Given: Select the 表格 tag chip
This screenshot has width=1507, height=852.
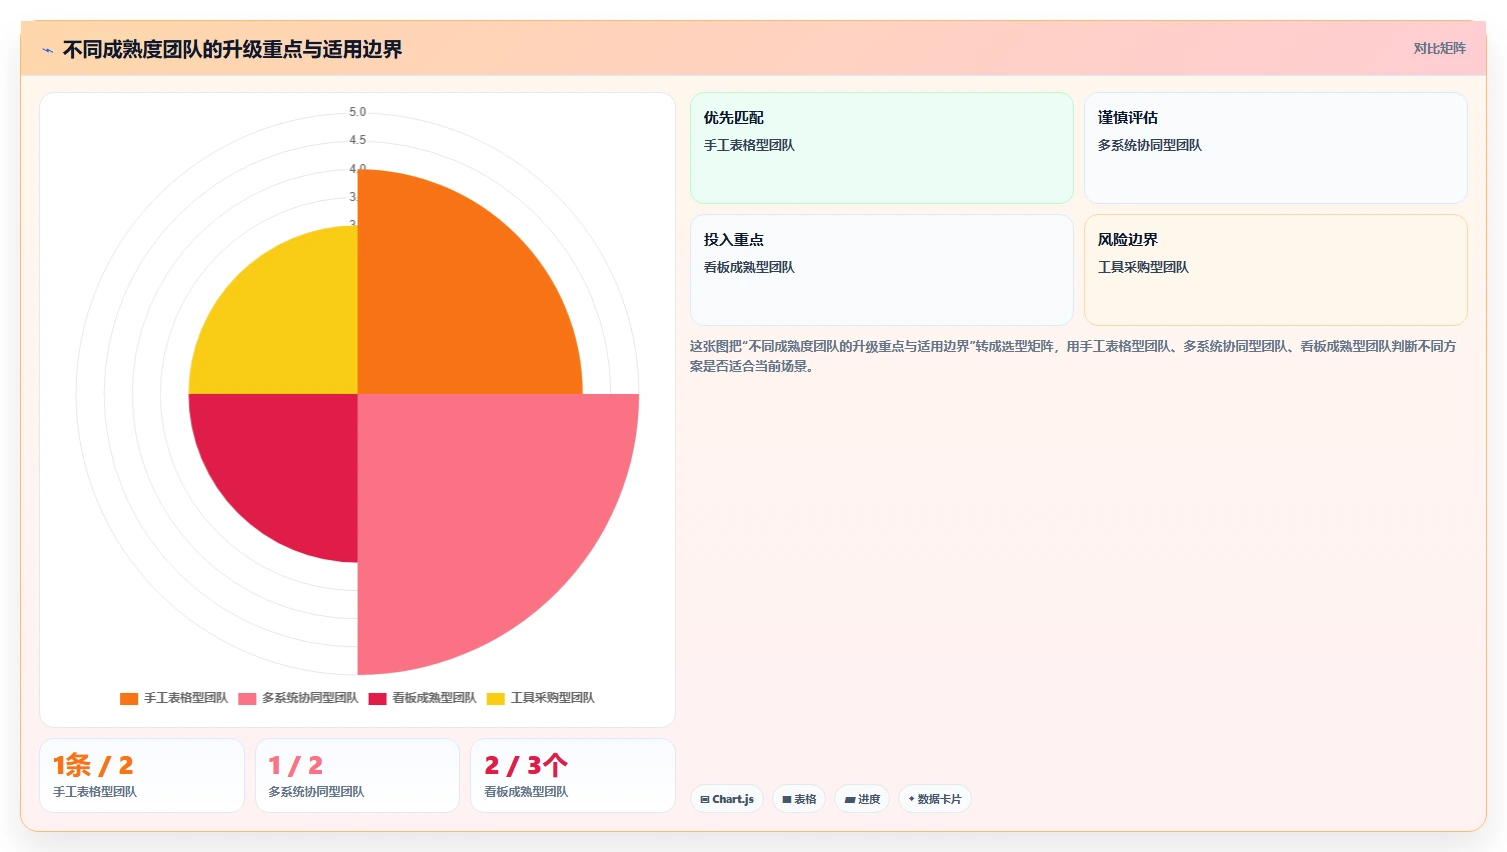Looking at the screenshot, I should [799, 799].
